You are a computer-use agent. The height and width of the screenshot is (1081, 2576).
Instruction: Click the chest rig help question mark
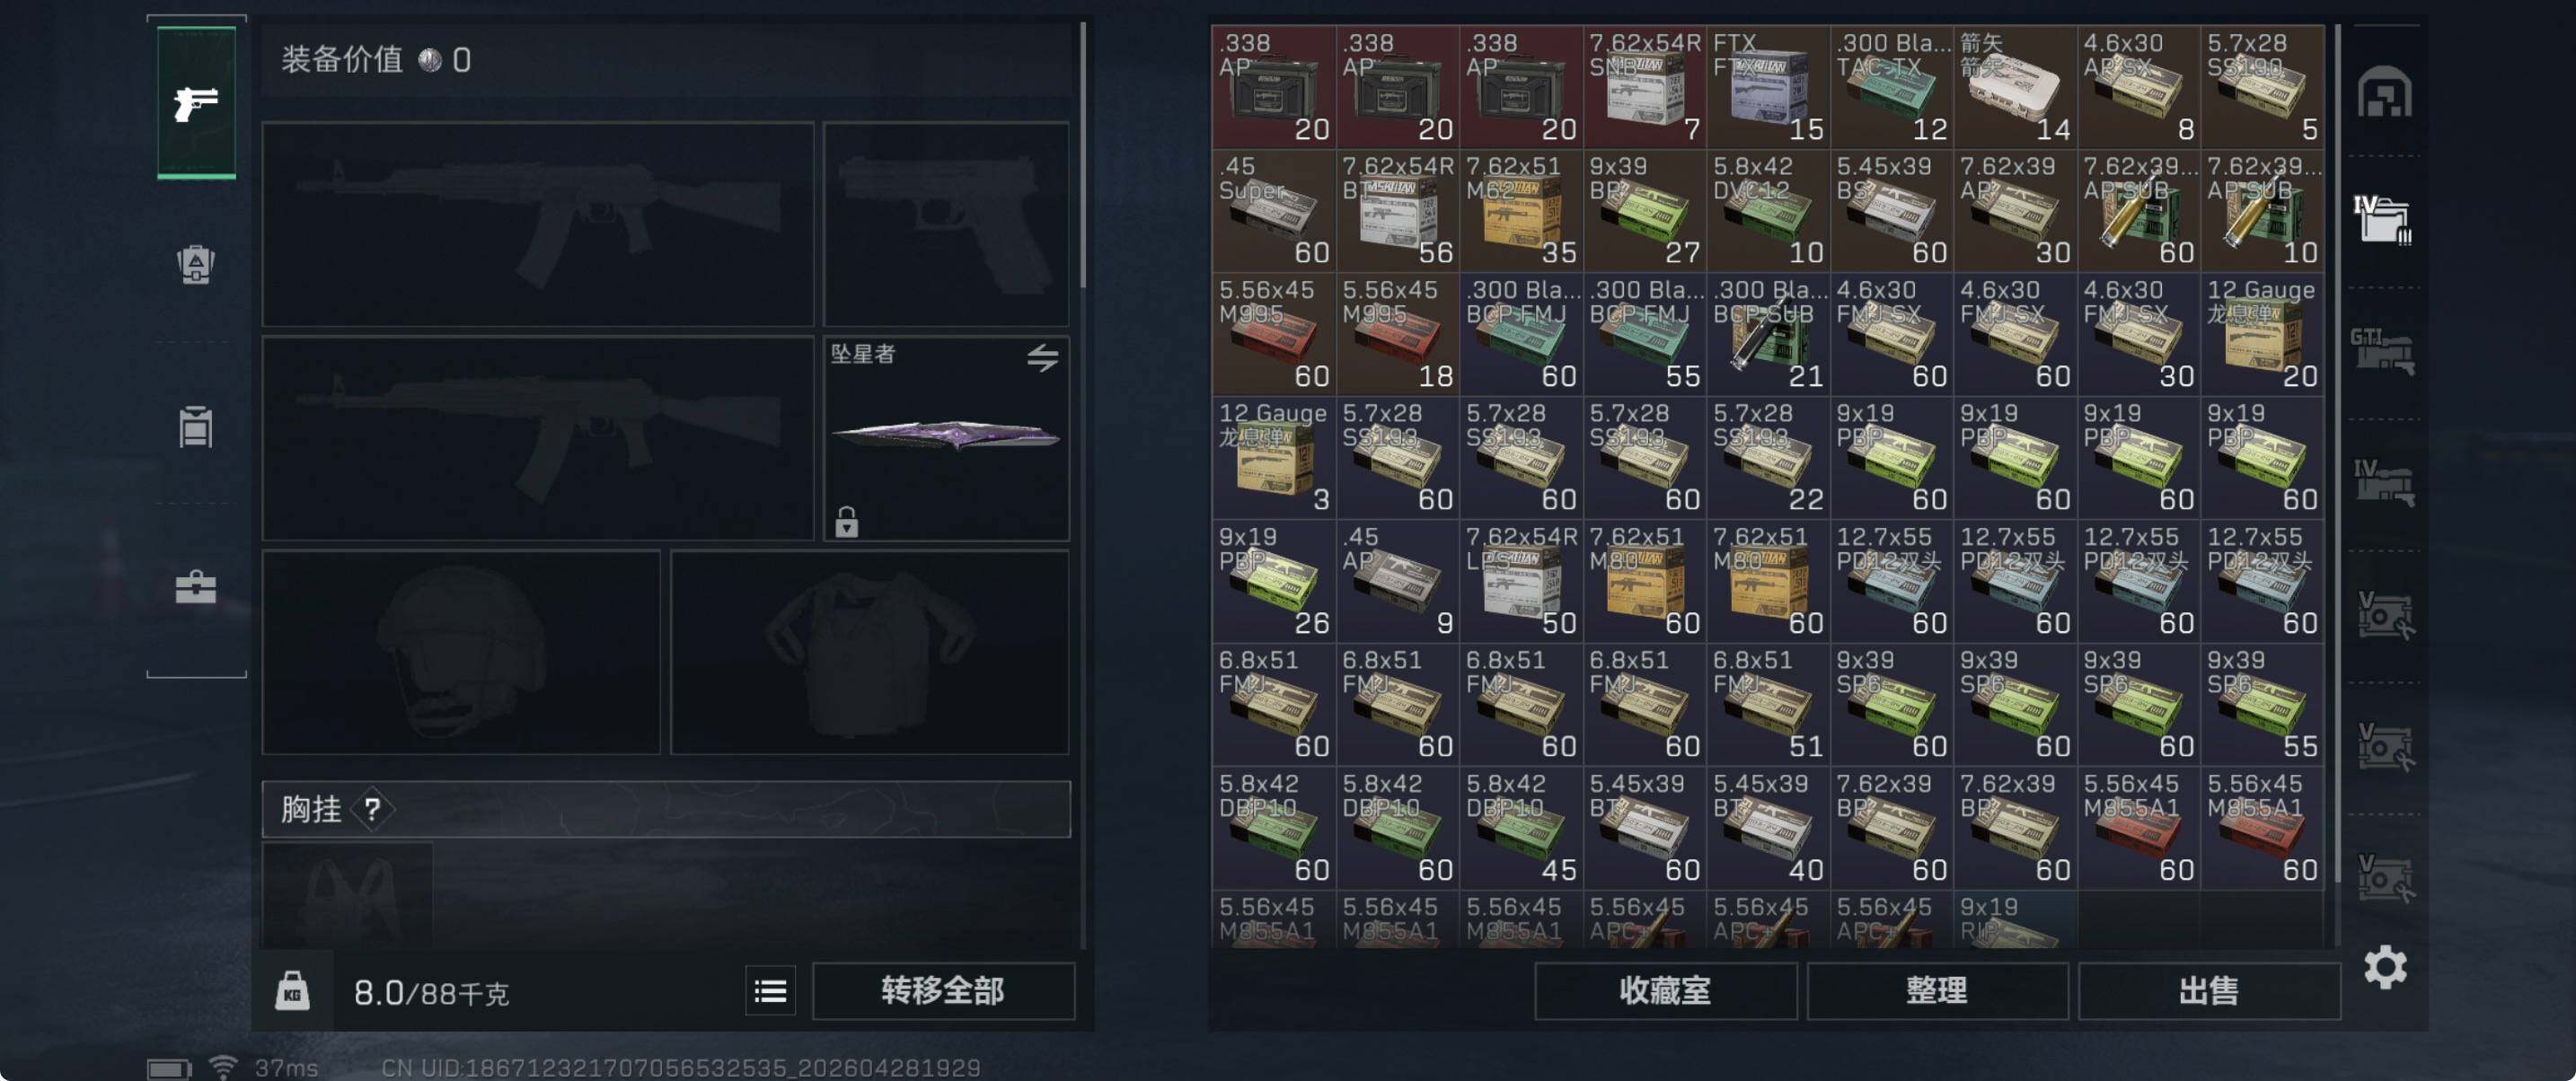[x=372, y=809]
